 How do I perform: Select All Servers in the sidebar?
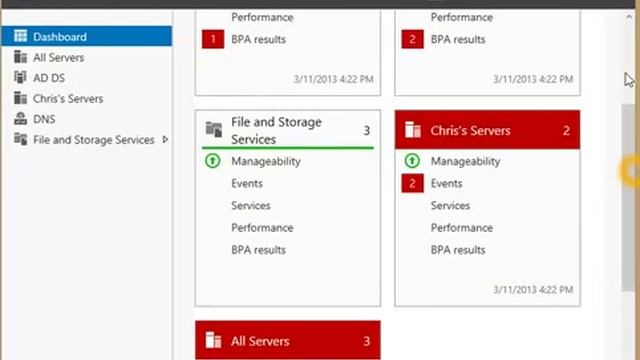pos(58,58)
